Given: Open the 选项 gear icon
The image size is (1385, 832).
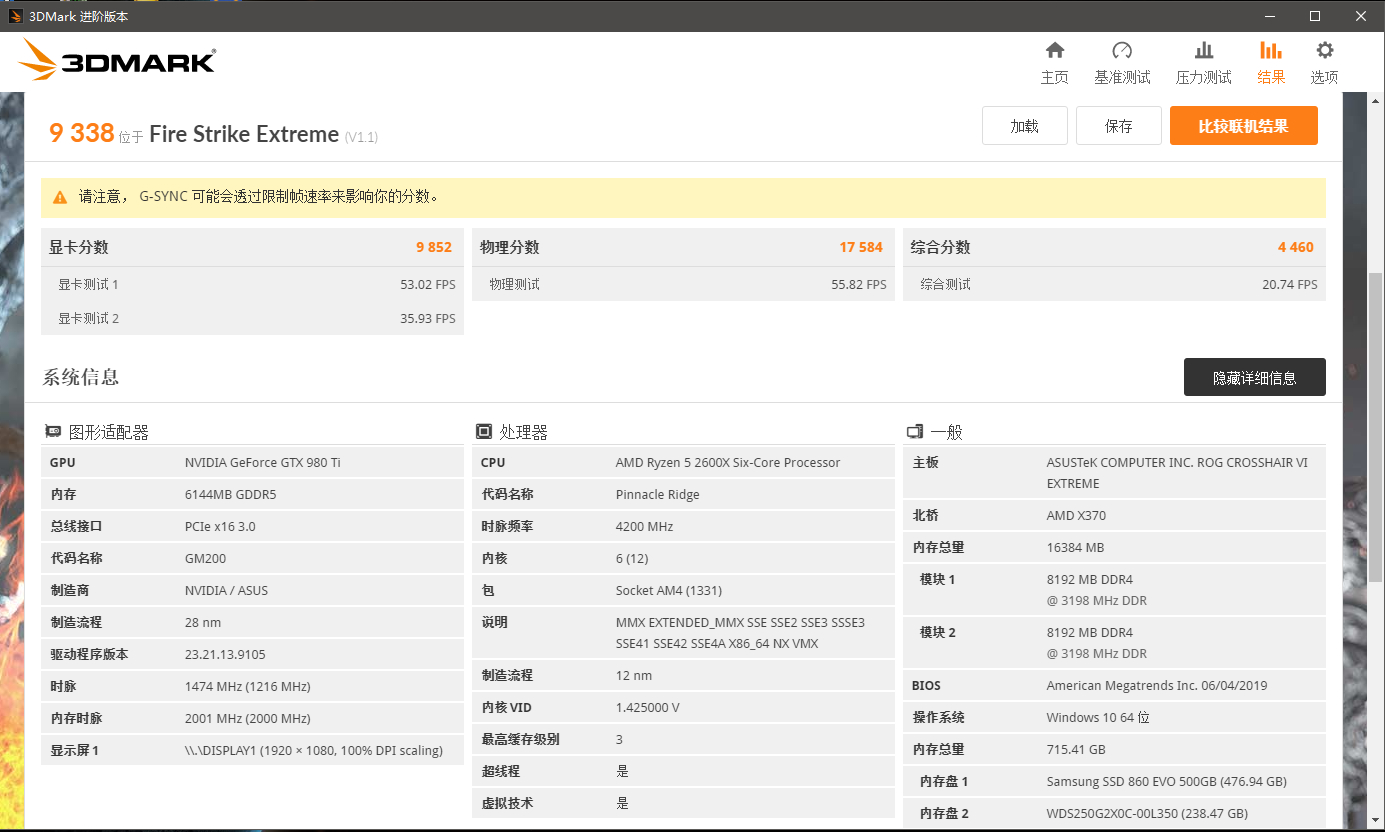Looking at the screenshot, I should click(1325, 51).
